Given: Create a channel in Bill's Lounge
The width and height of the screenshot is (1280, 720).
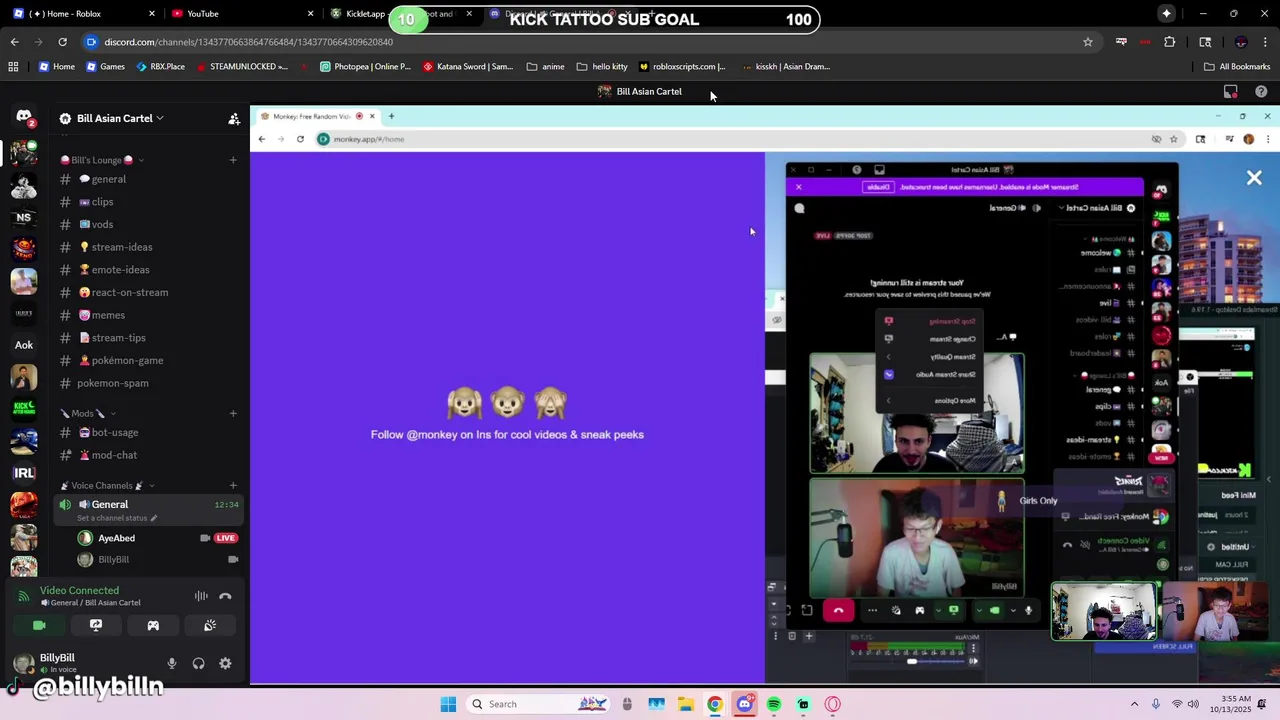Looking at the screenshot, I should click(233, 160).
